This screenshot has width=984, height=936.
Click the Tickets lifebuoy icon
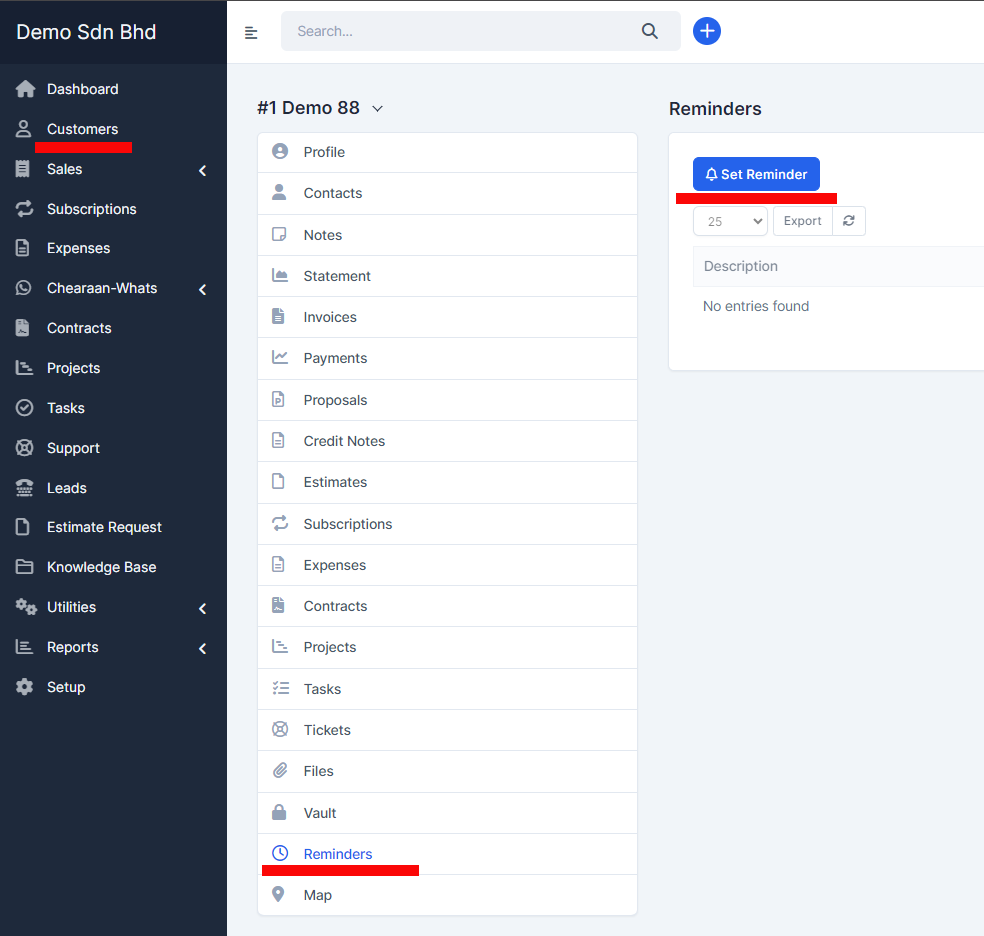point(280,730)
